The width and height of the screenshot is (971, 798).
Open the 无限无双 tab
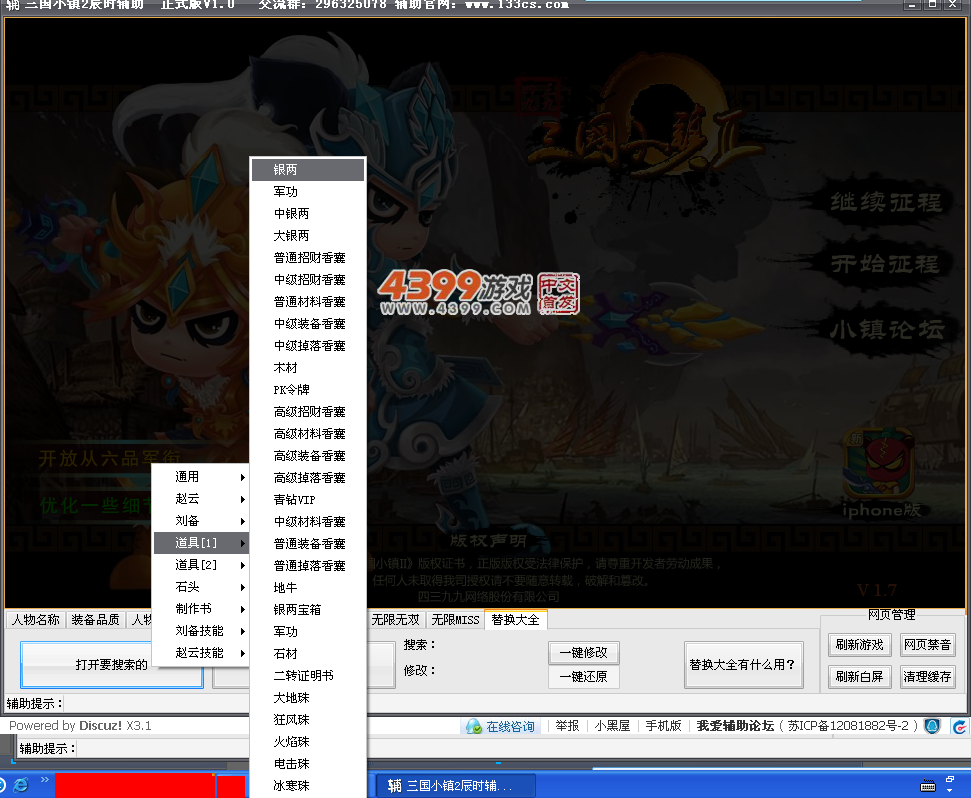pos(396,620)
